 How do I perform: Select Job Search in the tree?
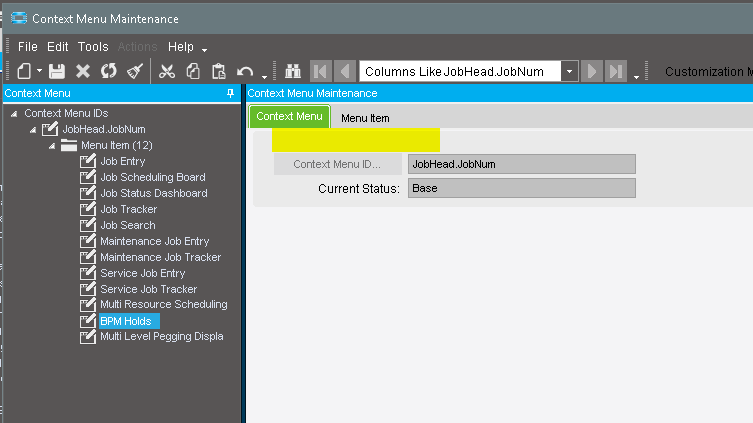coord(128,225)
